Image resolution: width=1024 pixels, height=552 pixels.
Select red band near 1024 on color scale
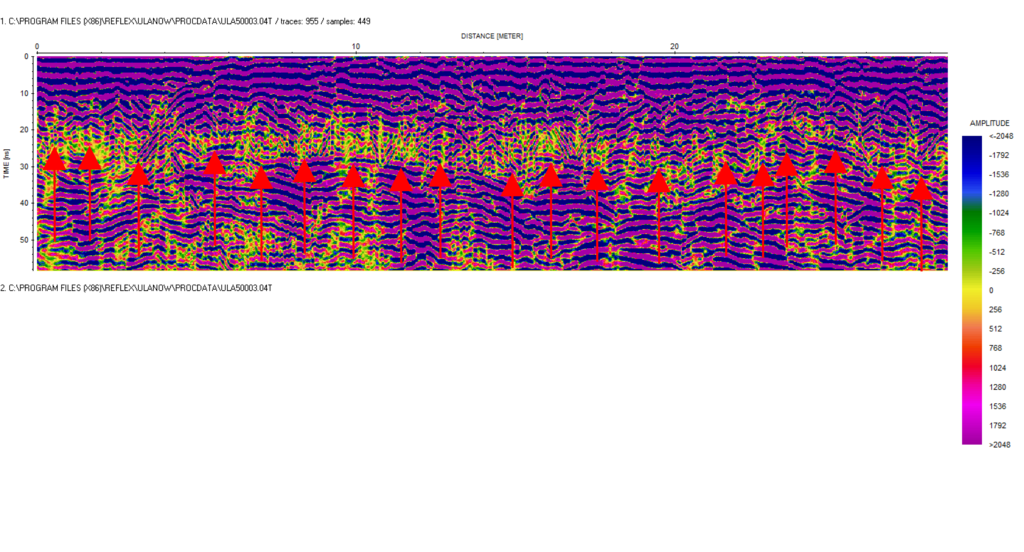click(x=971, y=367)
